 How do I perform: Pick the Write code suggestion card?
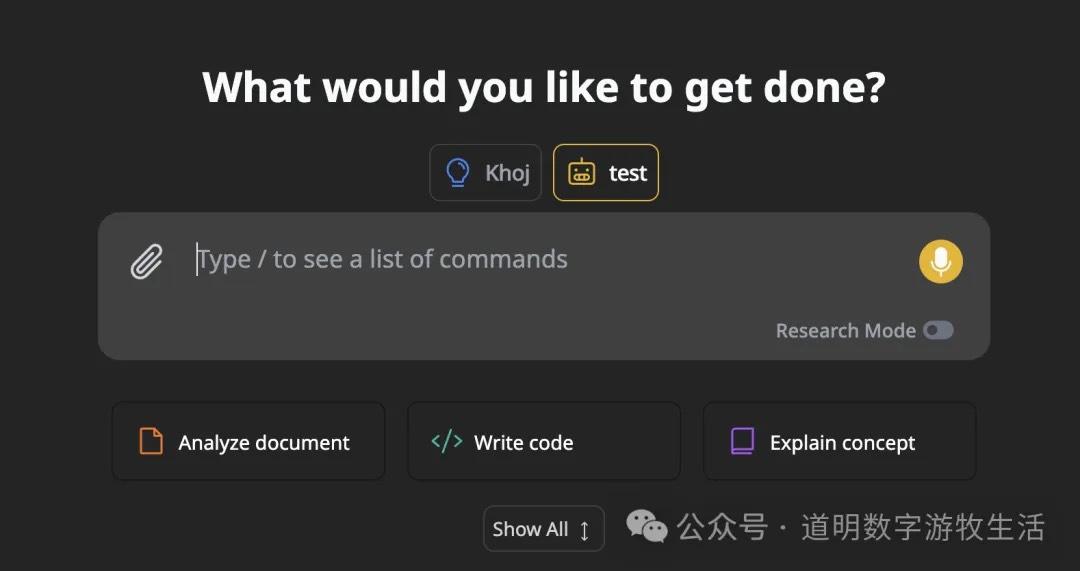click(x=543, y=442)
